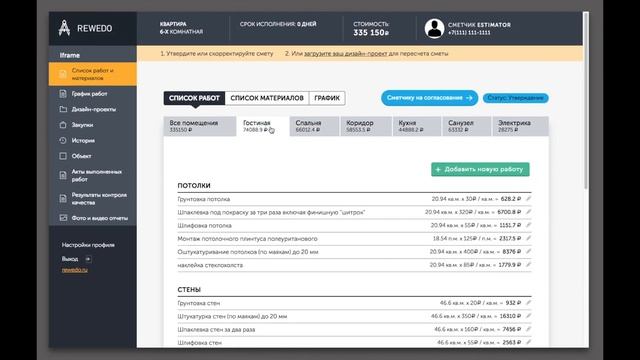This screenshot has width=640, height=360.
Task: Click the shopping bag icon beside Закупки
Action: pos(63,125)
